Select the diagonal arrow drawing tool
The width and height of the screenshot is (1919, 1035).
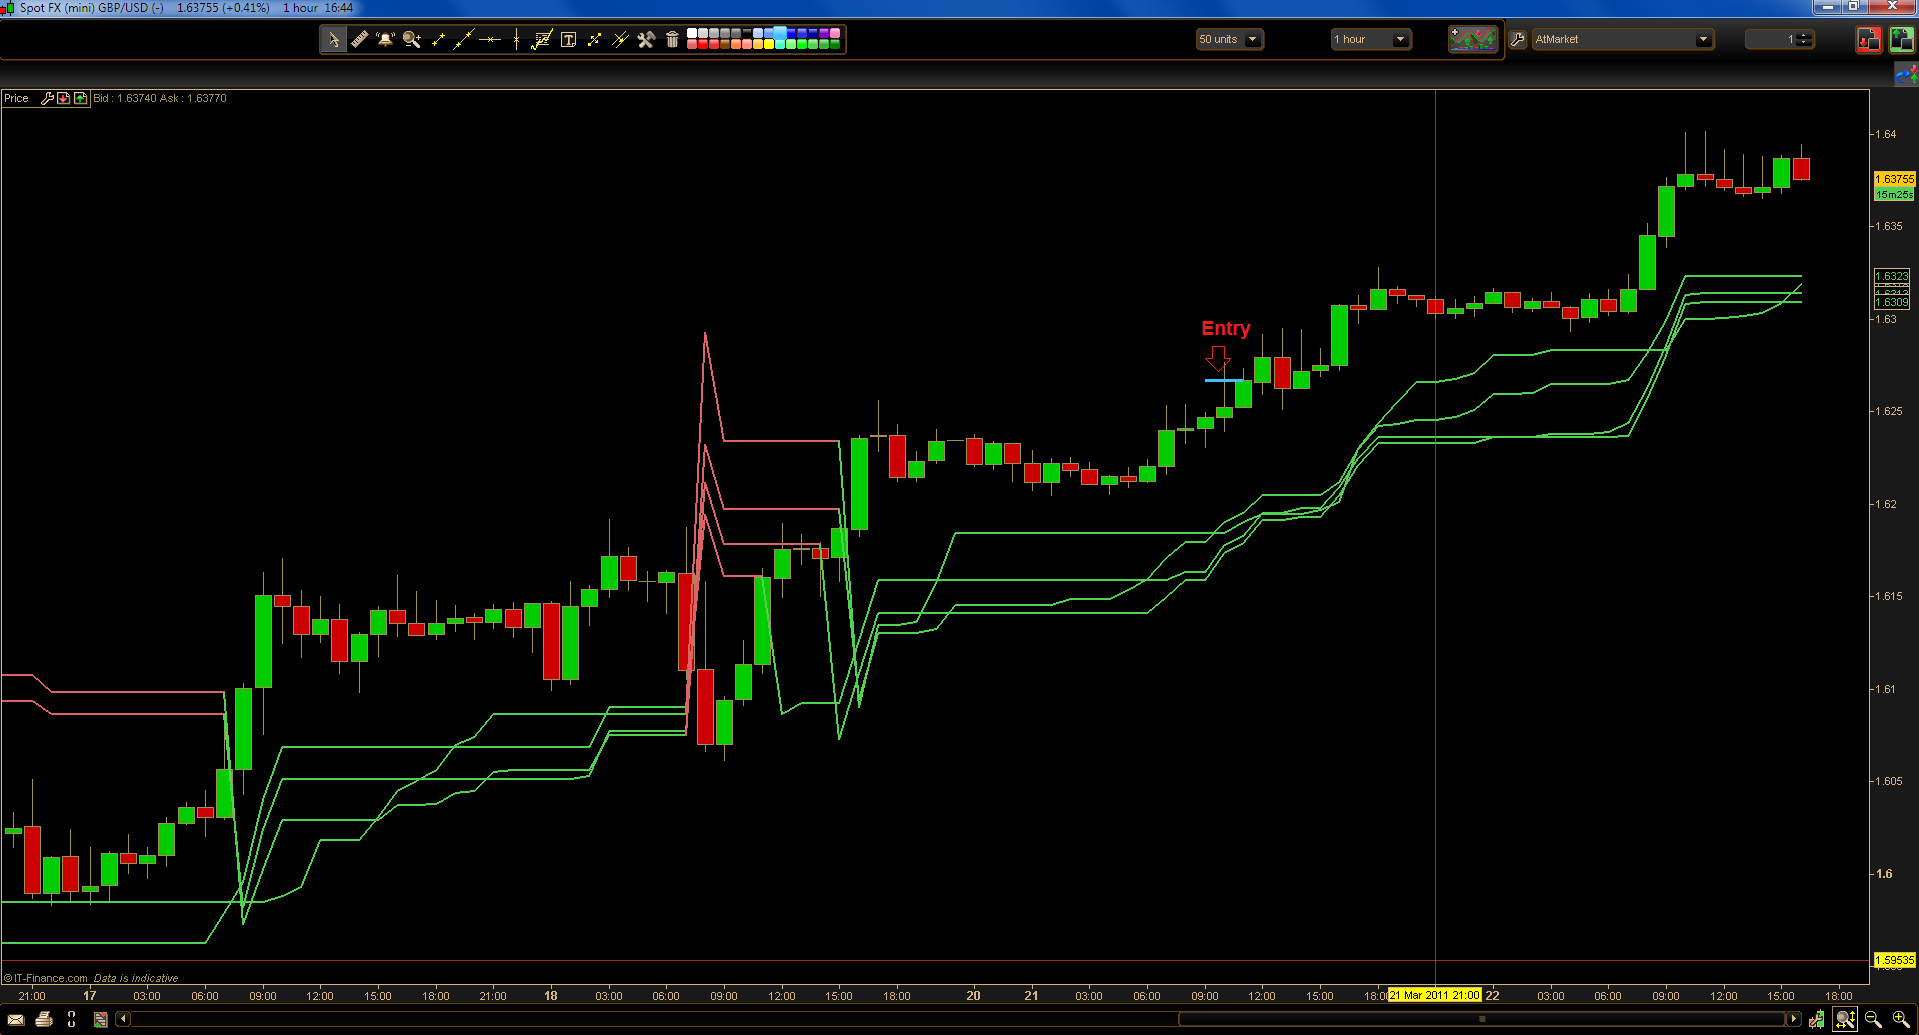594,40
